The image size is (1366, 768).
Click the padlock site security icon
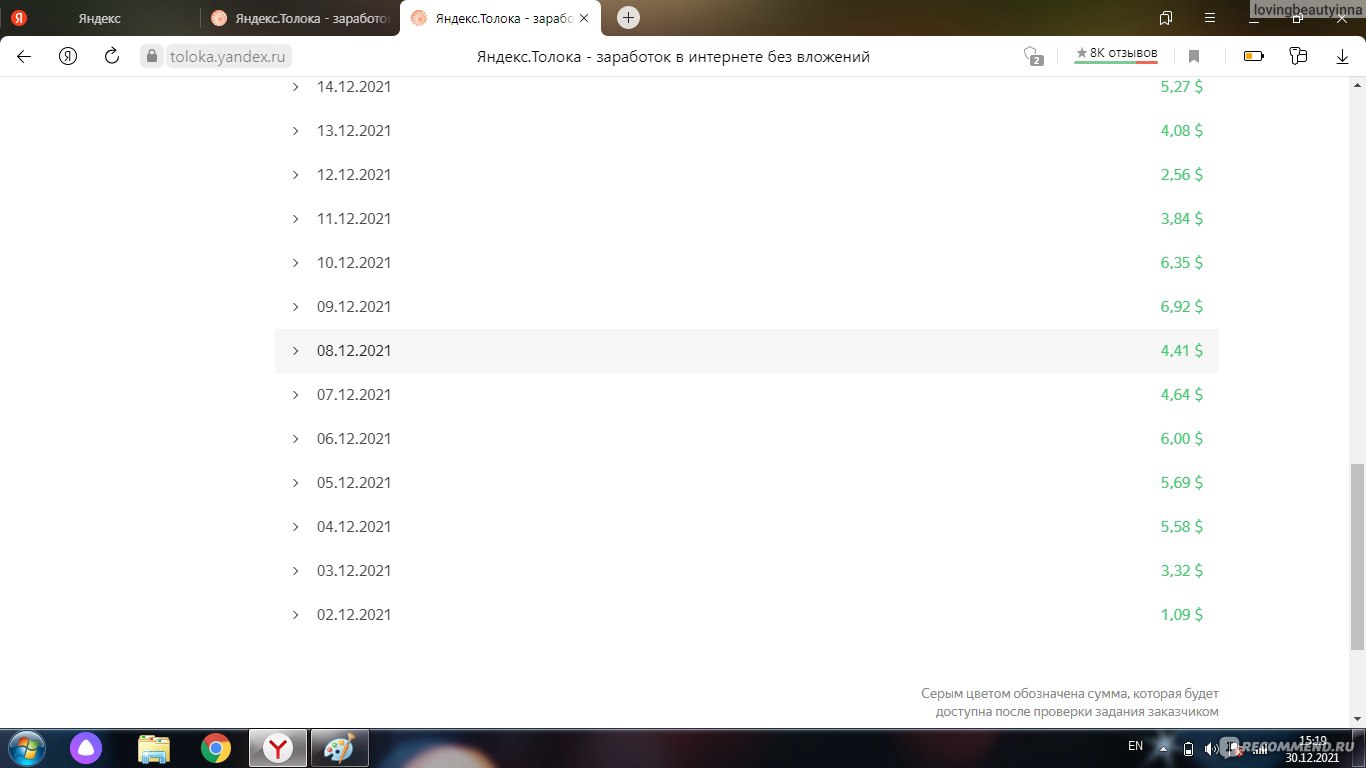152,57
